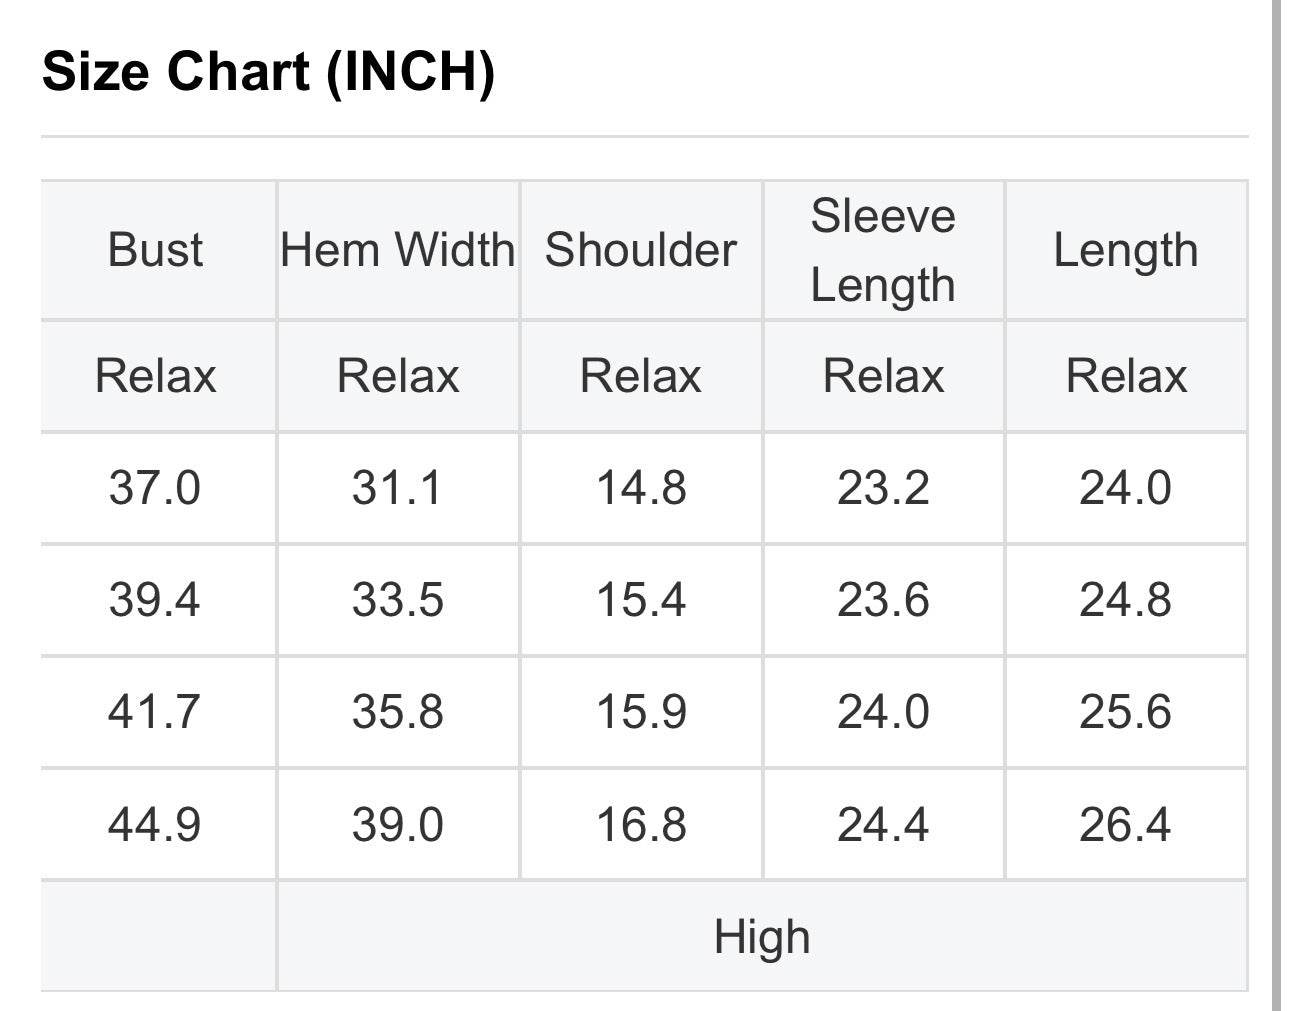Click the bust value 37.0
This screenshot has height=1011, width=1290.
[155, 488]
